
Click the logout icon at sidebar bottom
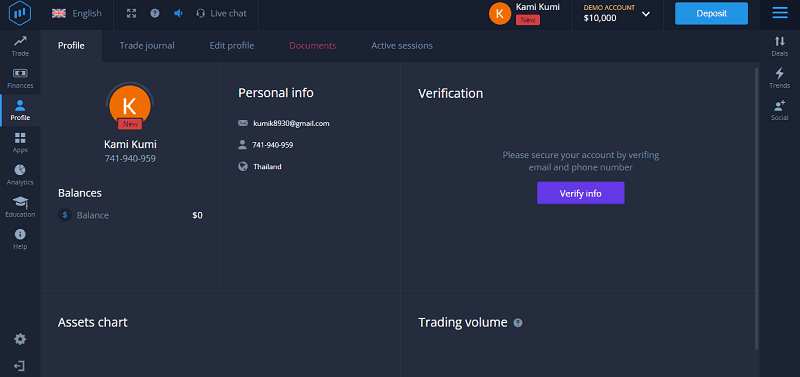pyautogui.click(x=19, y=366)
